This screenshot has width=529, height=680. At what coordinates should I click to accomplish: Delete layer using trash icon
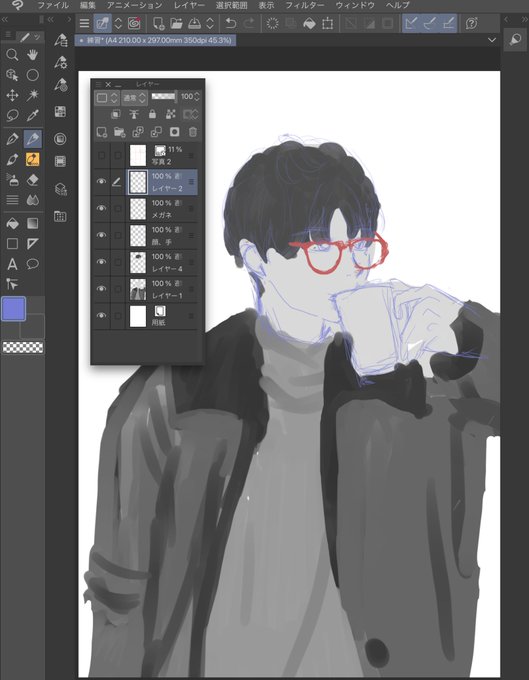tap(193, 131)
